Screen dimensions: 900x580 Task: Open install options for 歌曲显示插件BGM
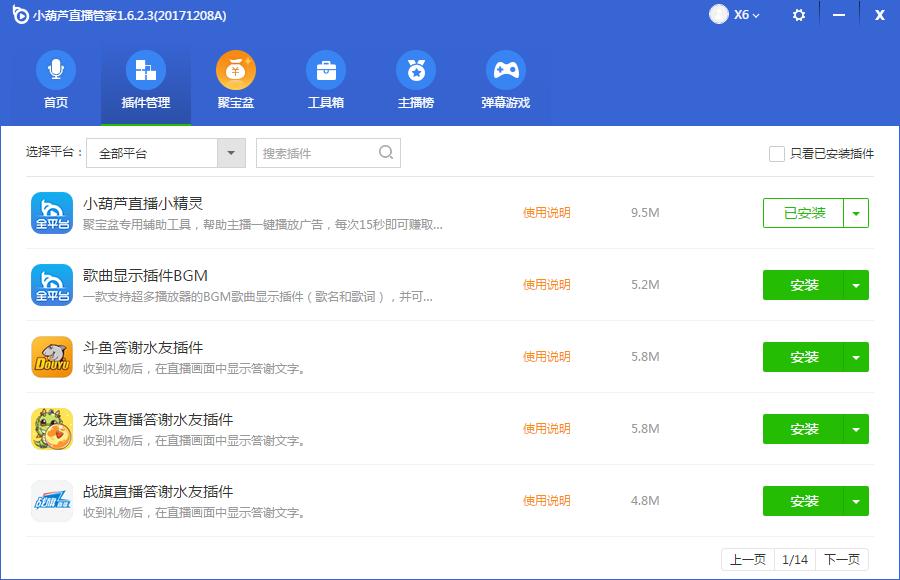pos(856,285)
